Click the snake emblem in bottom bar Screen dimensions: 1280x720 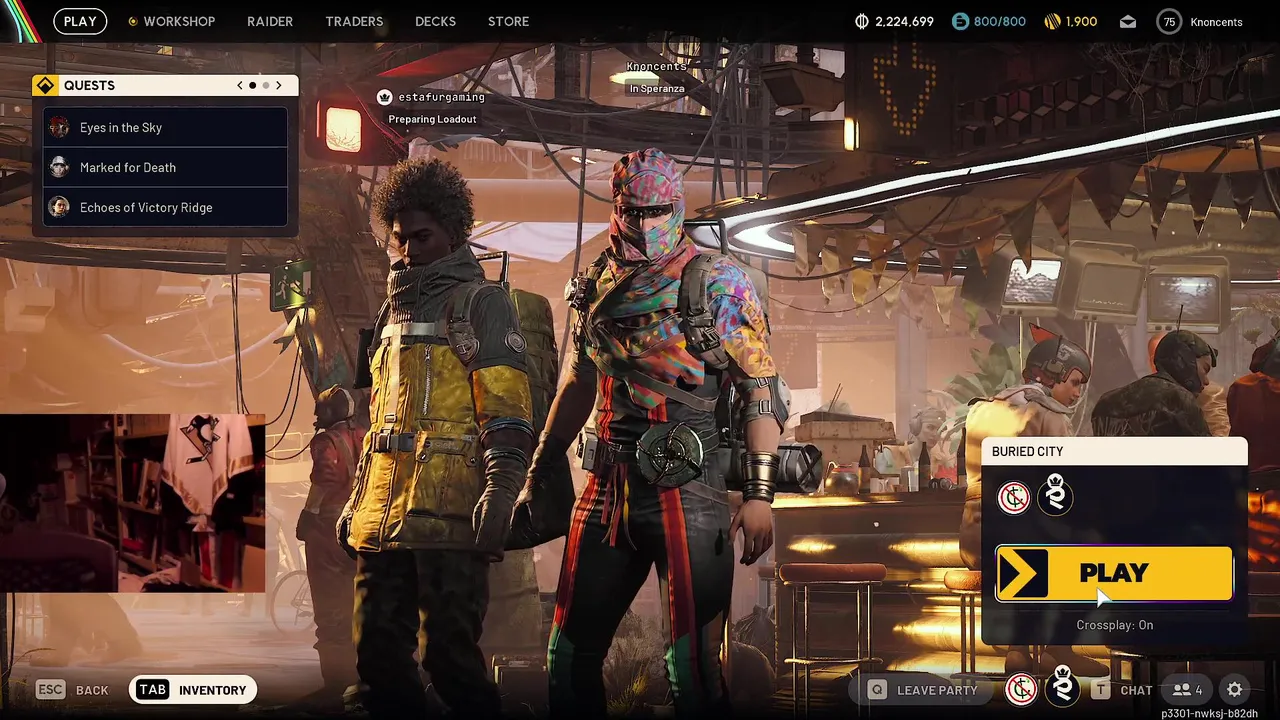(x=1062, y=686)
